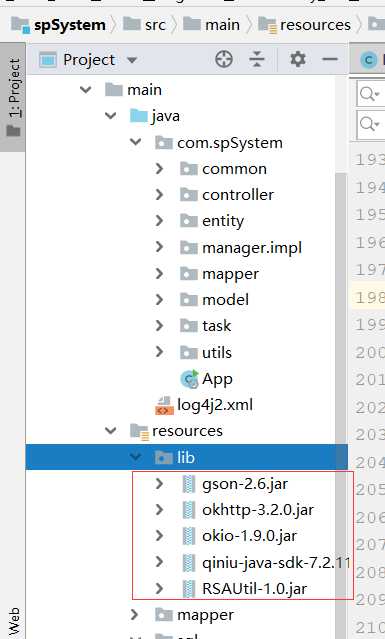Image resolution: width=385 pixels, height=639 pixels.
Task: Expand the common package
Action: point(159,168)
